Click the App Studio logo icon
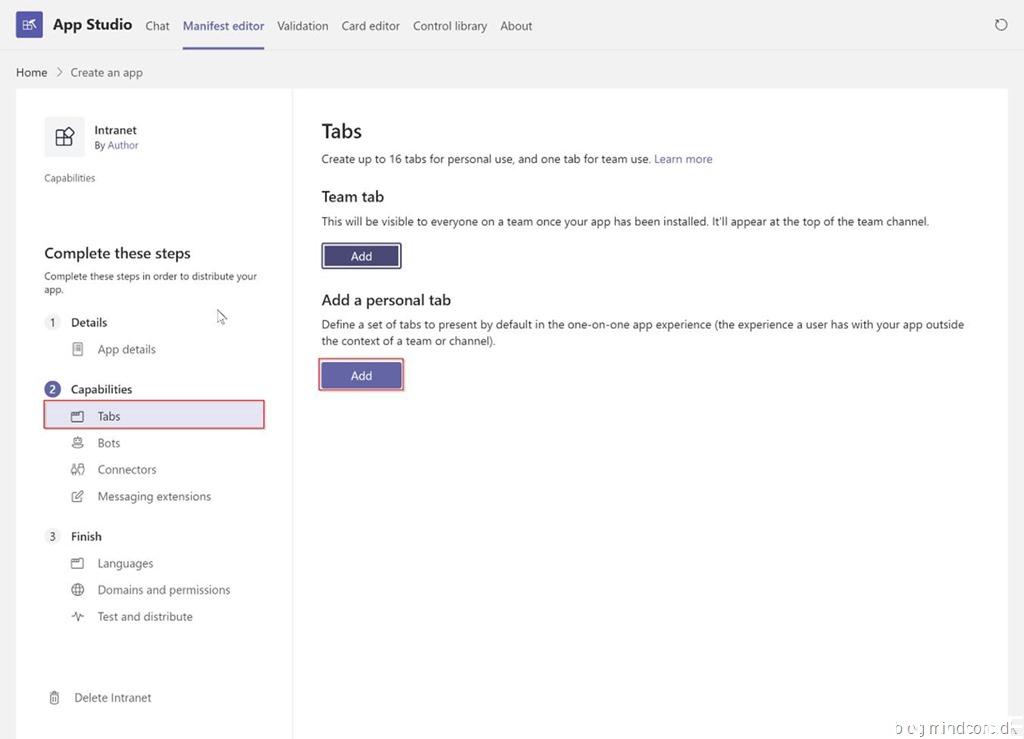The image size is (1024, 739). click(x=29, y=25)
